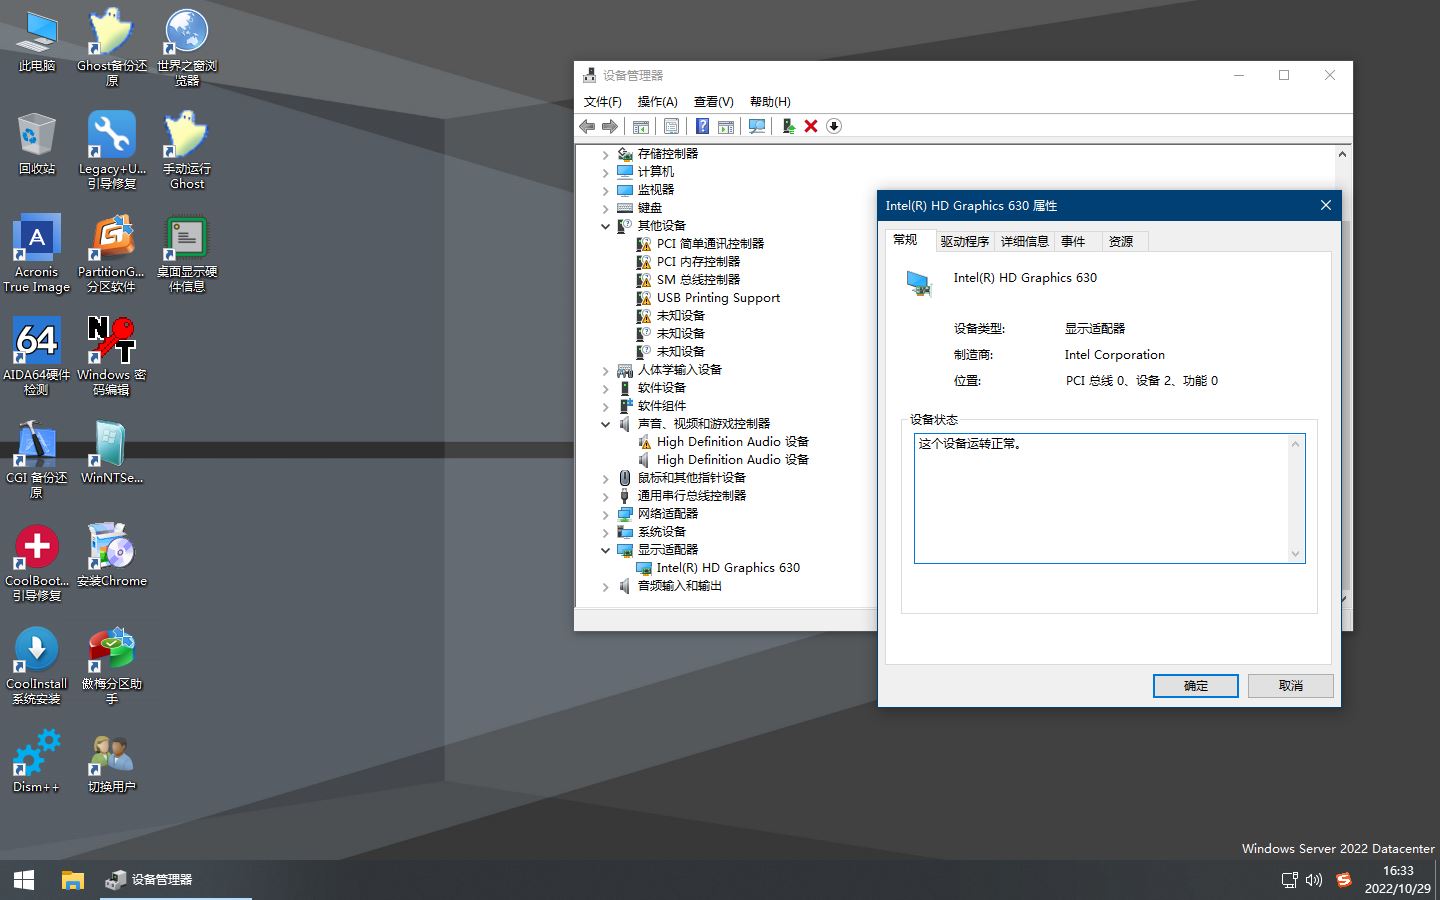Image resolution: width=1440 pixels, height=900 pixels.
Task: Click the Back arrow in Device Manager toolbar
Action: click(x=587, y=126)
